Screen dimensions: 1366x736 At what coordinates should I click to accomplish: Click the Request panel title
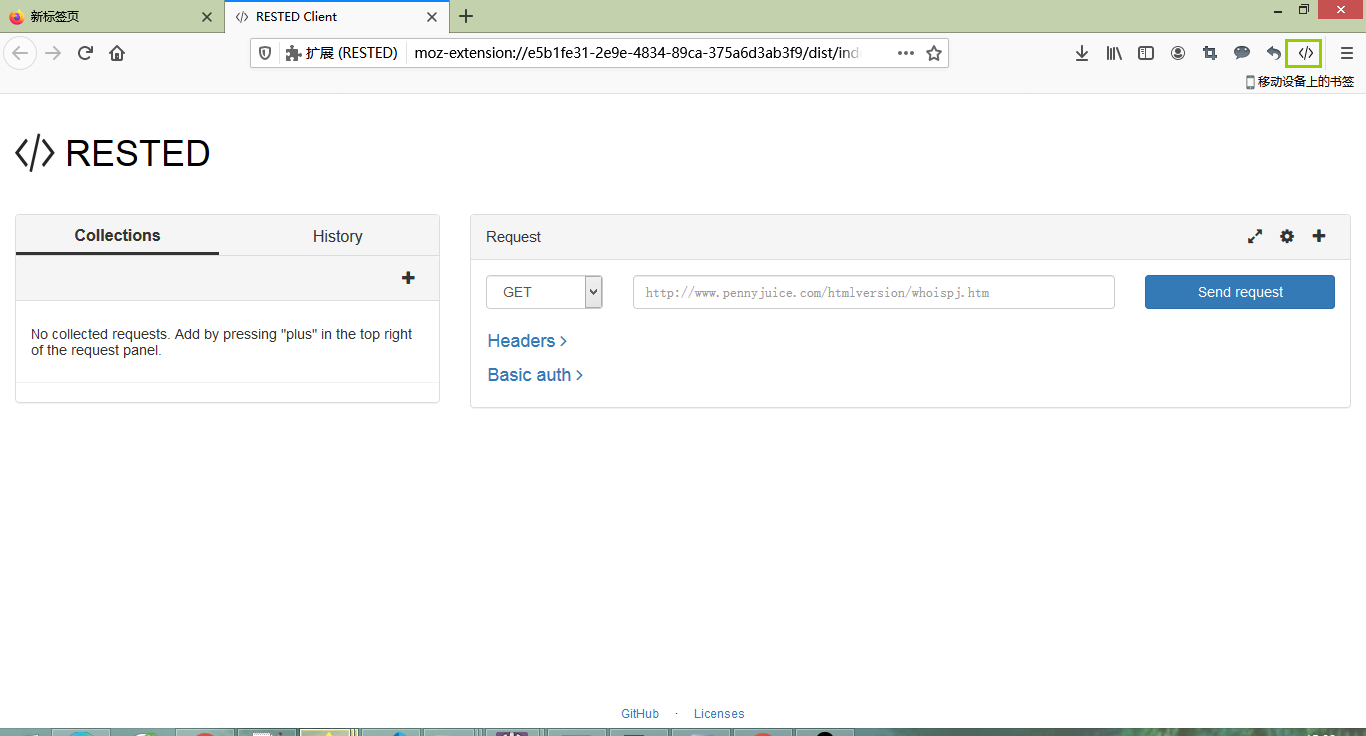pyautogui.click(x=513, y=237)
